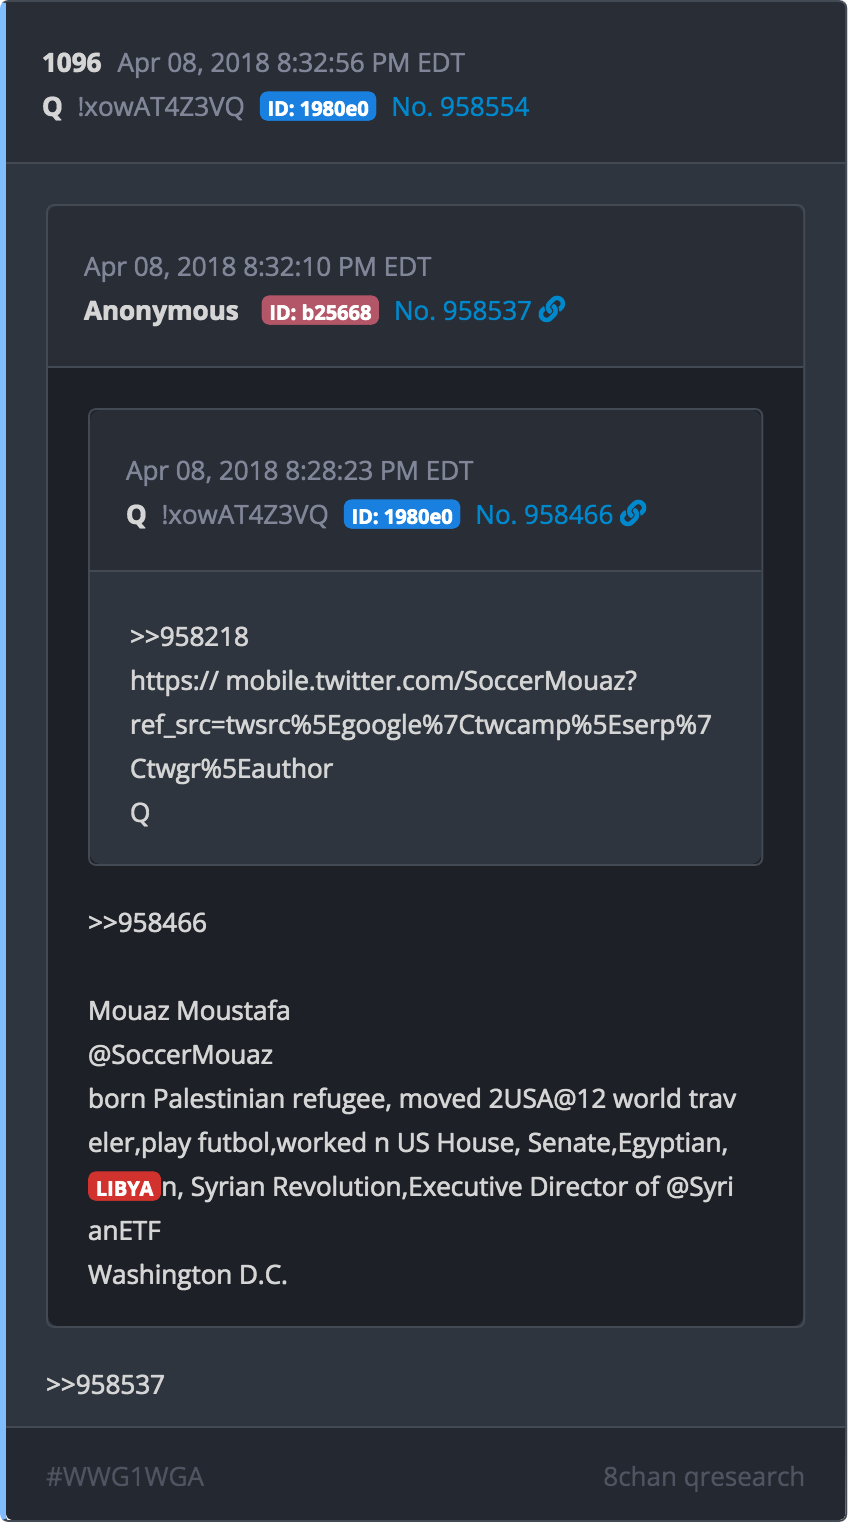Click the blue ID: 1980e0 badge in header

click(318, 107)
